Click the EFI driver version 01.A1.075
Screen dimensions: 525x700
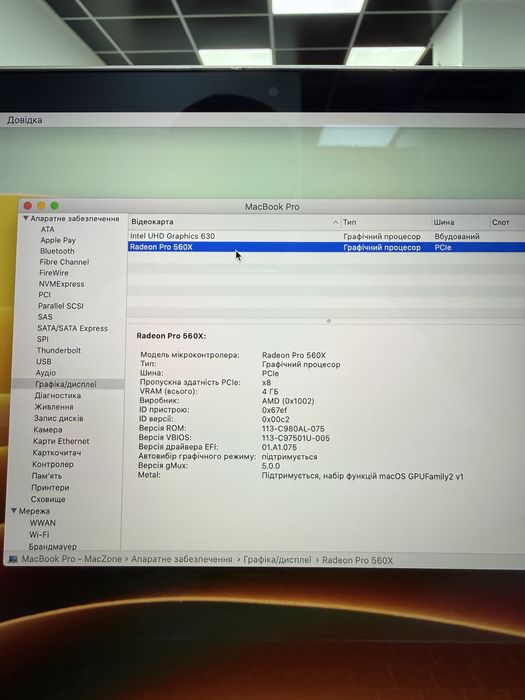[279, 447]
